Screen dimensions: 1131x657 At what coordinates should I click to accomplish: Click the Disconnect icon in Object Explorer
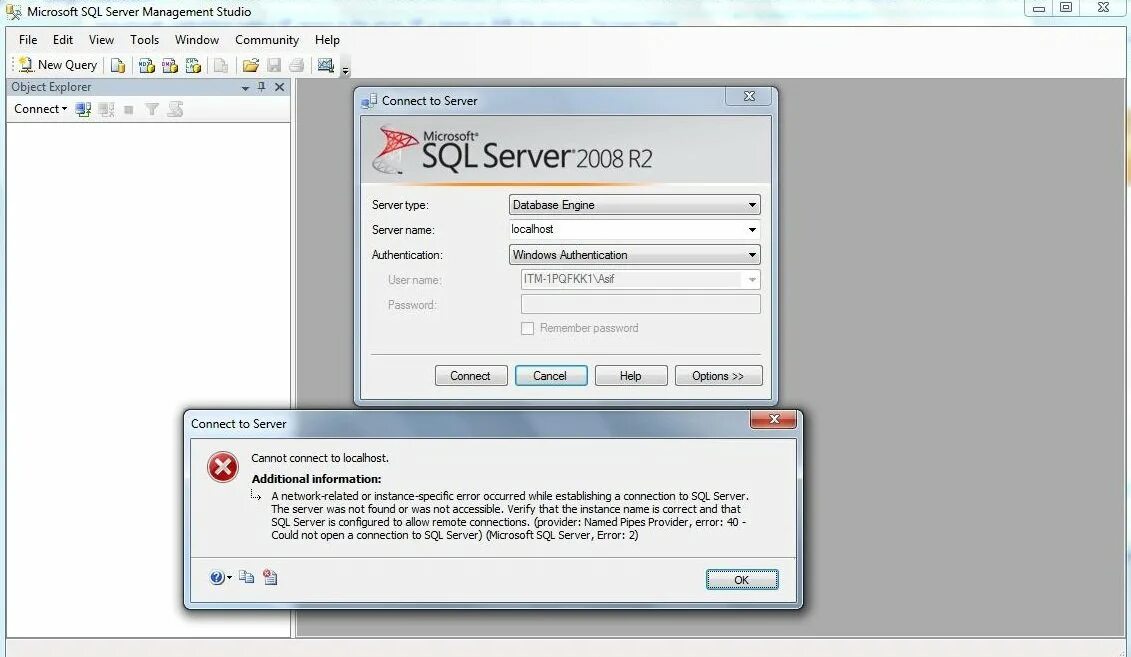point(107,110)
